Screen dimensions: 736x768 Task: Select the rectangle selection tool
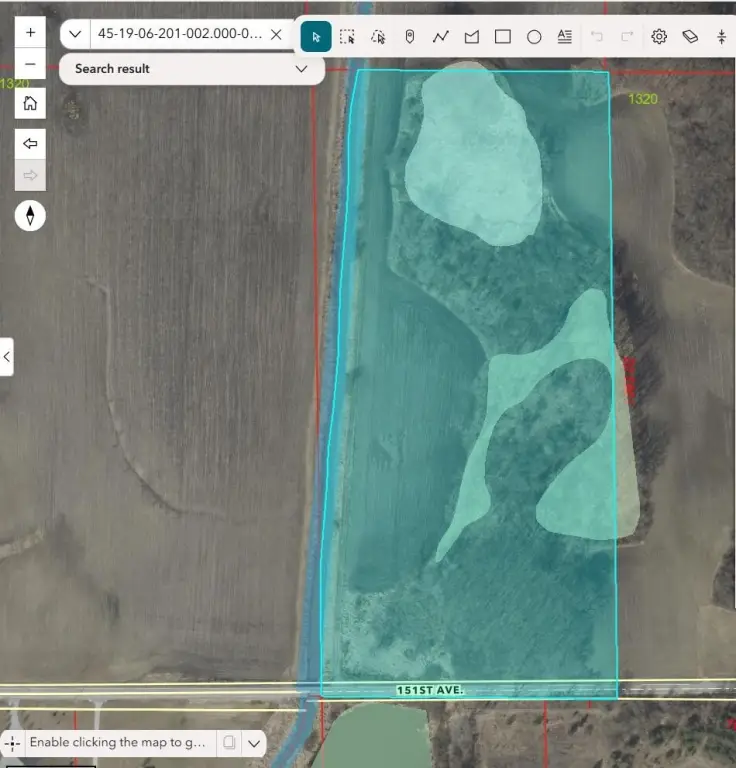pyautogui.click(x=347, y=37)
